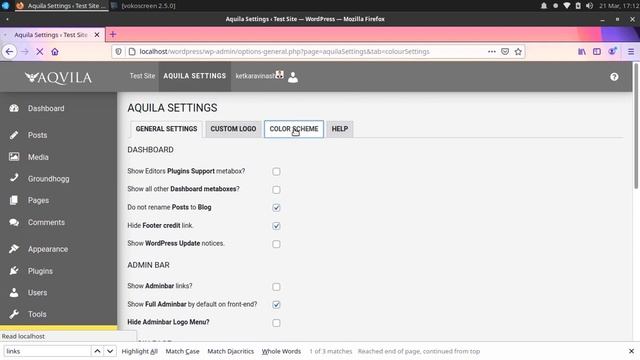Bookmark this page with star icon
The height and width of the screenshot is (360, 640).
click(518, 51)
